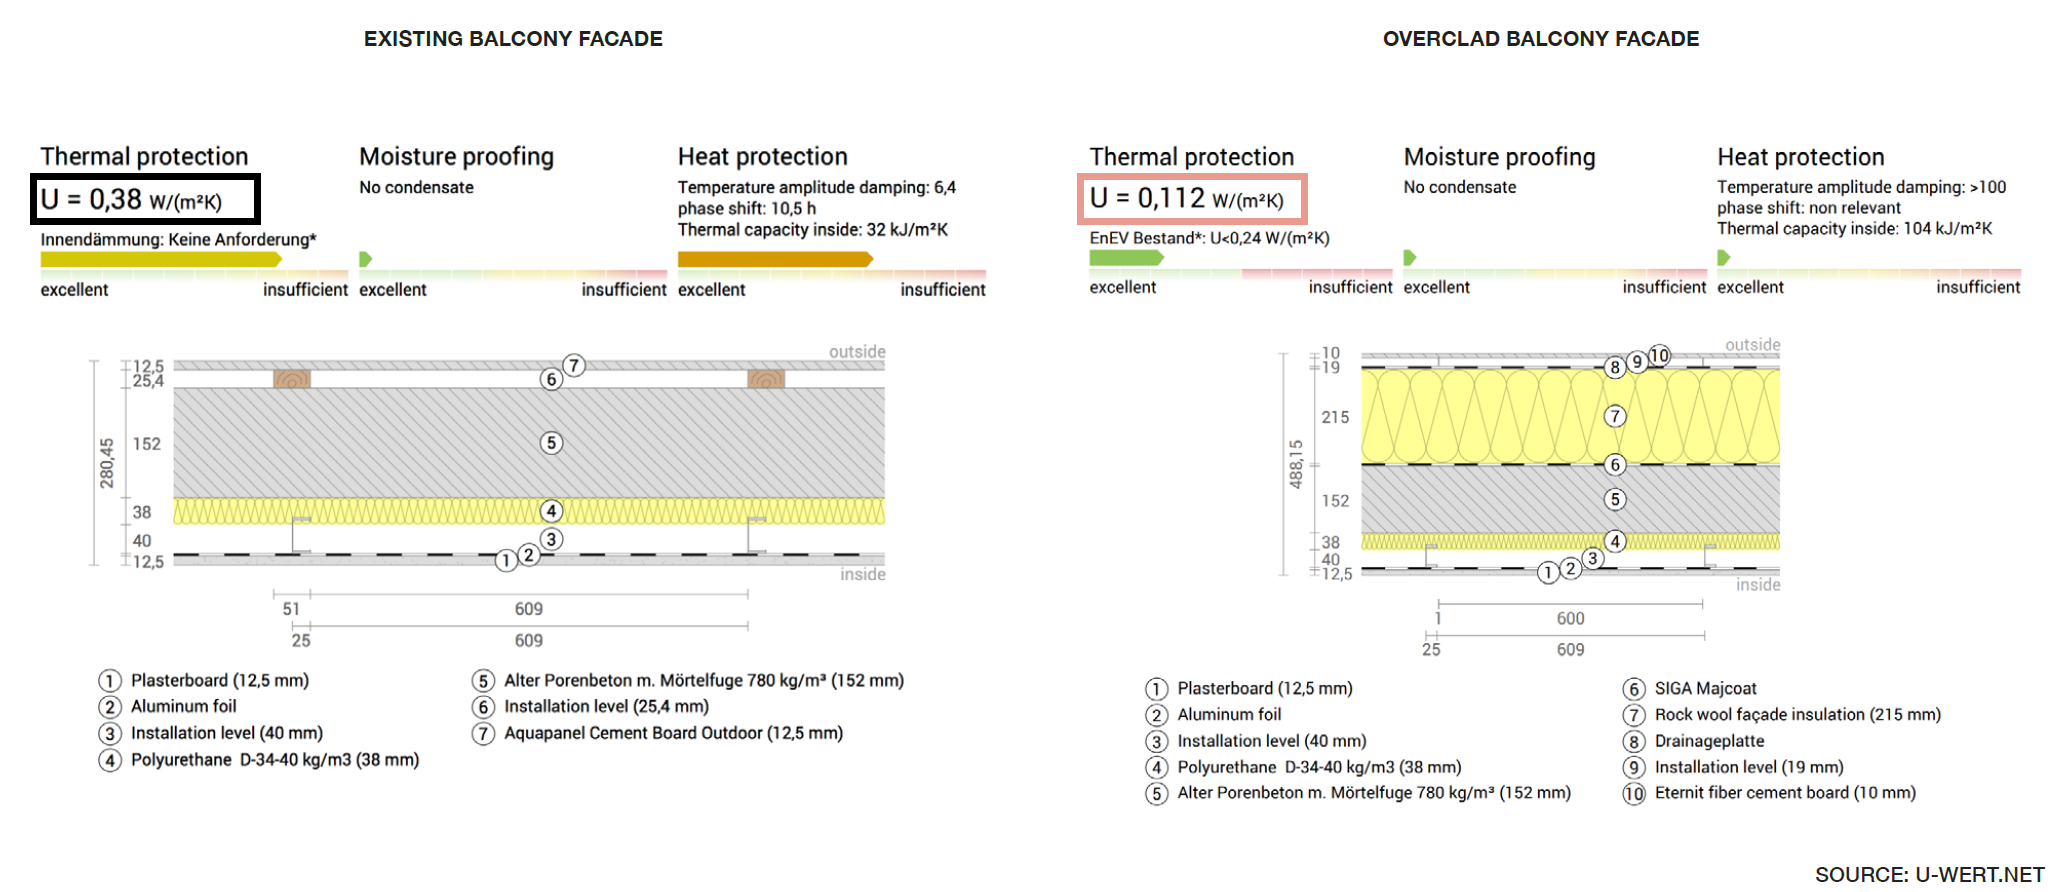The height and width of the screenshot is (892, 2058).
Task: Click right wooden batten in existing cross-section
Action: (x=766, y=379)
